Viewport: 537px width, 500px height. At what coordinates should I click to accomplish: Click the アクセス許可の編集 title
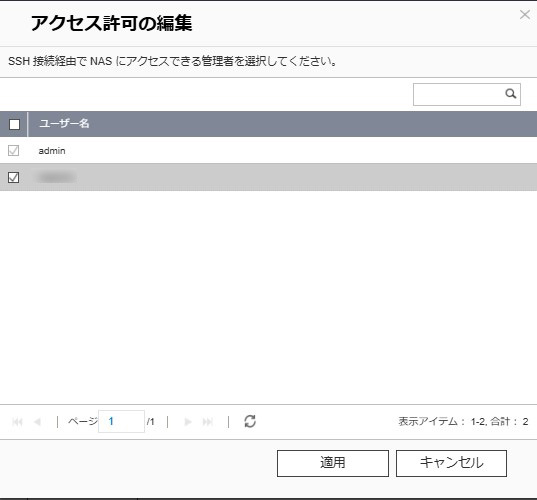click(112, 23)
